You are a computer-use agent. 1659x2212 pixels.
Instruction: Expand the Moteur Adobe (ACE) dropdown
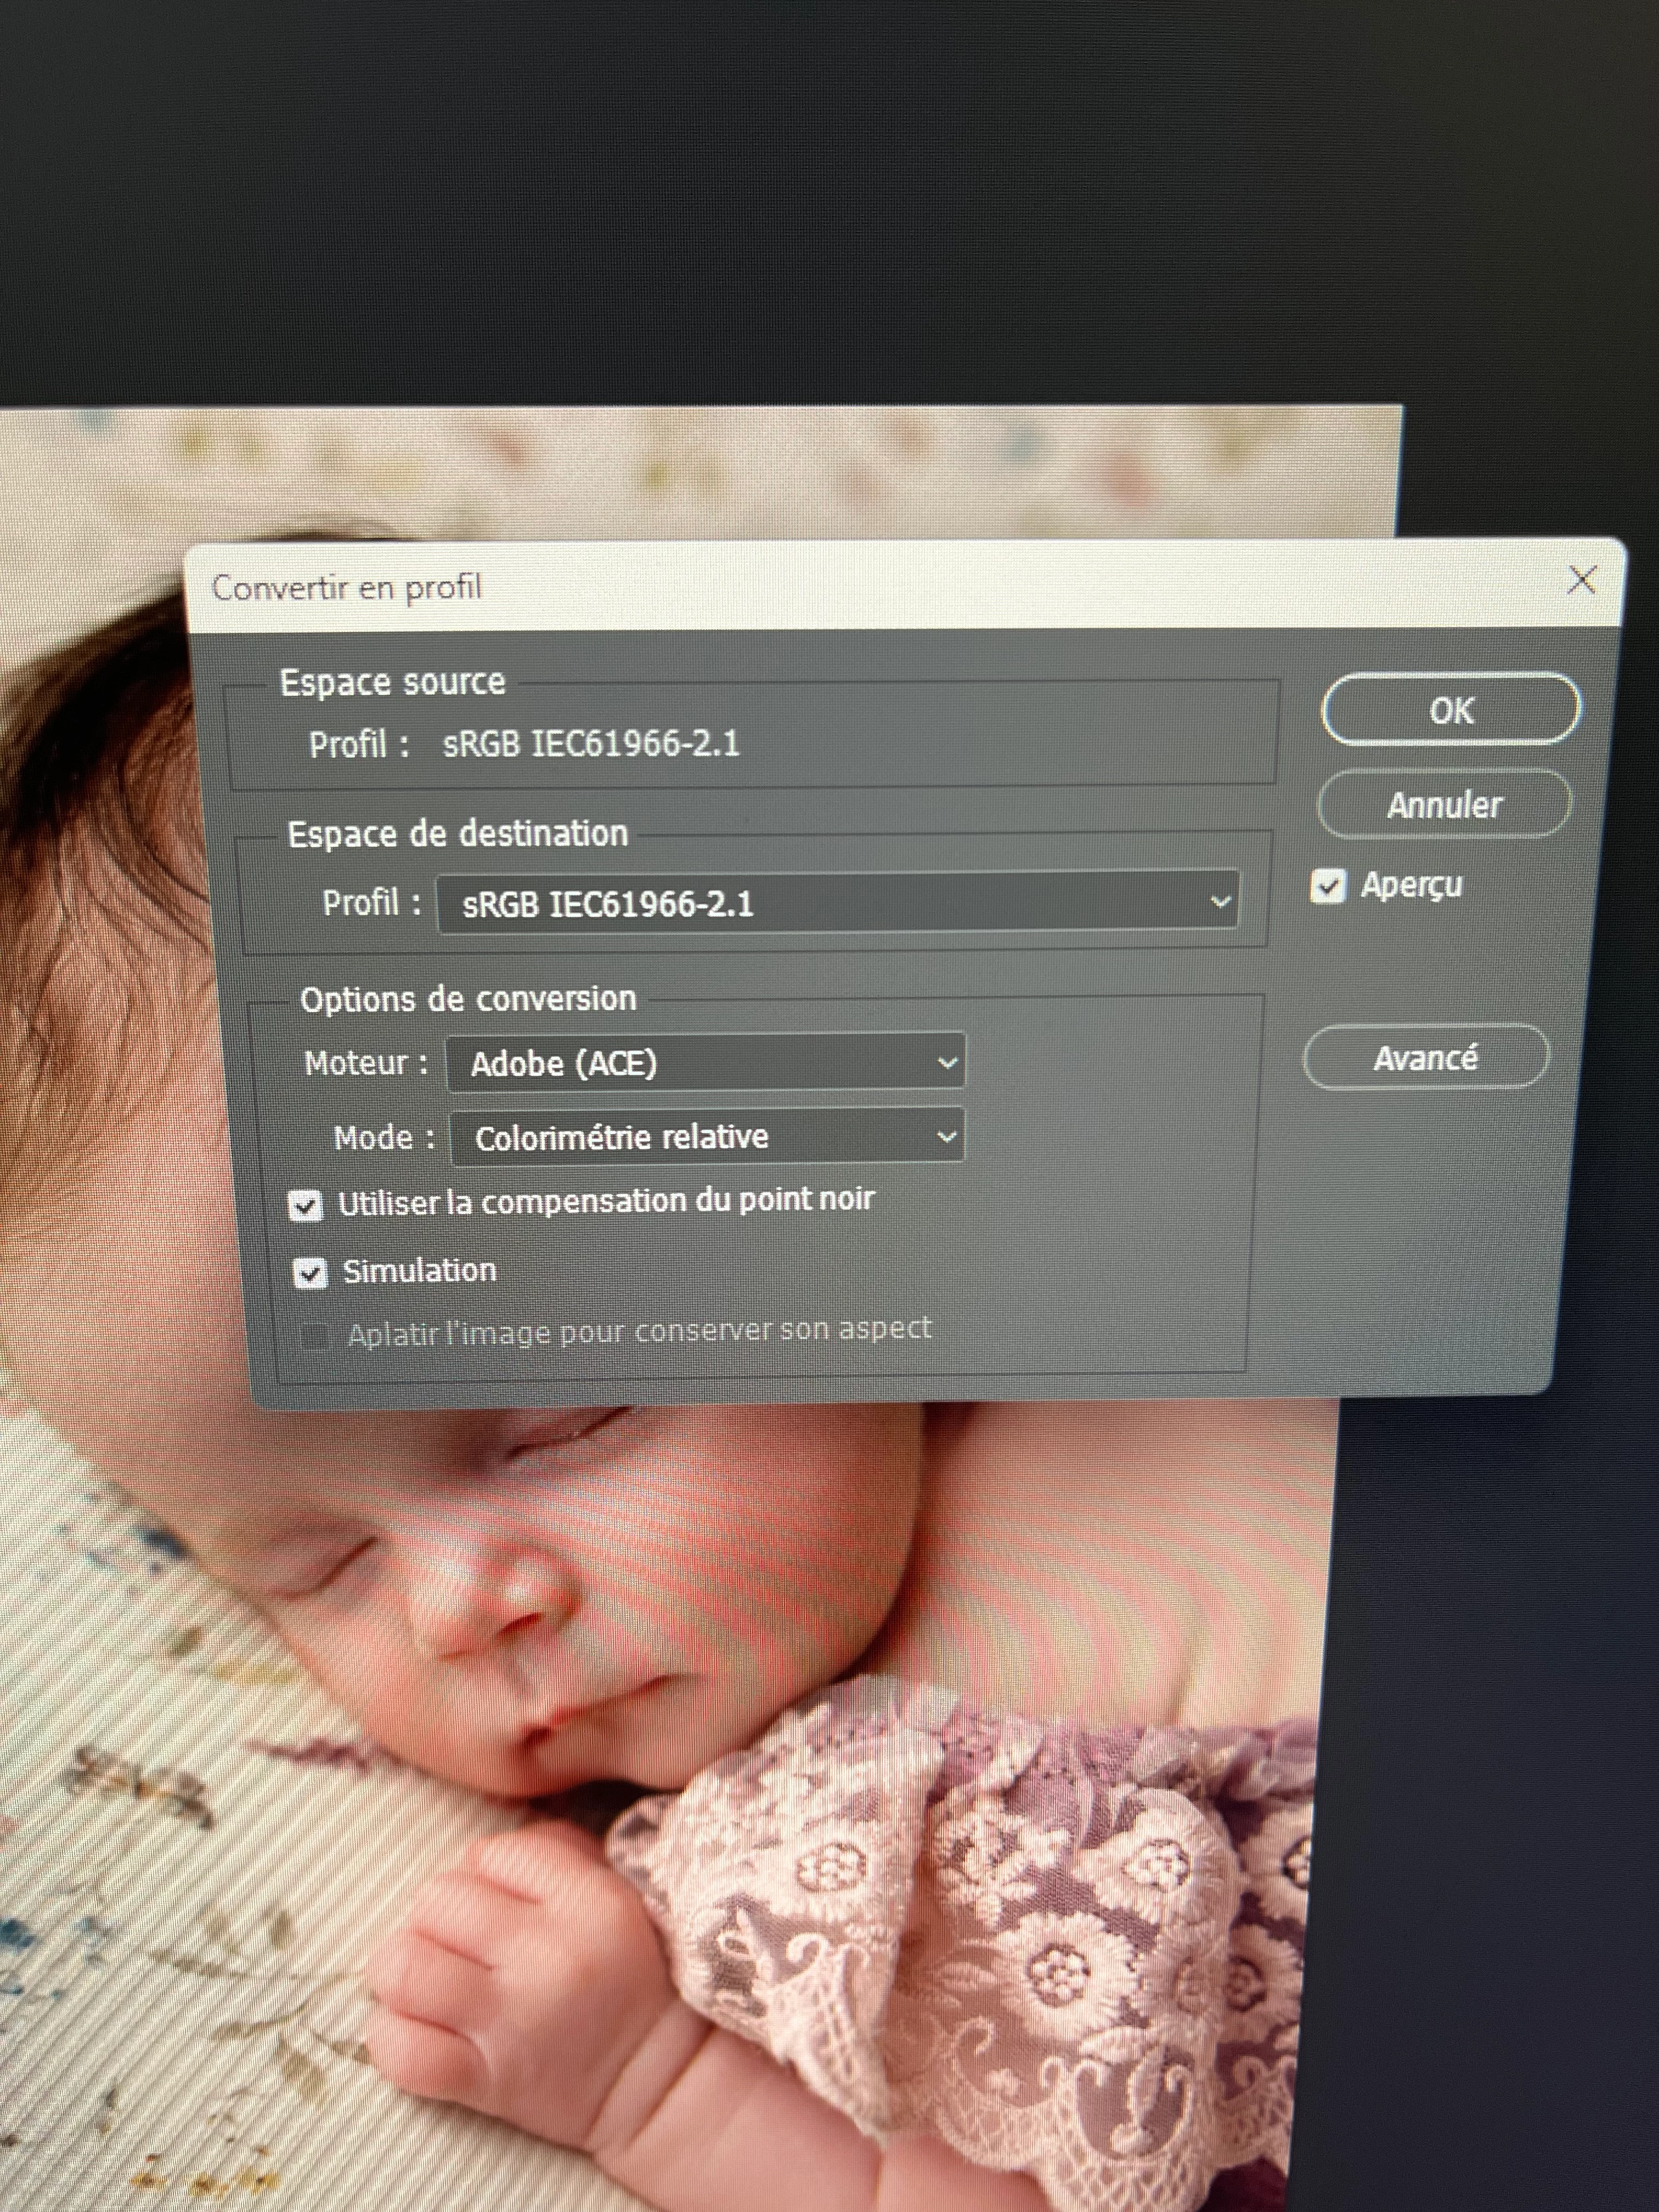706,1062
